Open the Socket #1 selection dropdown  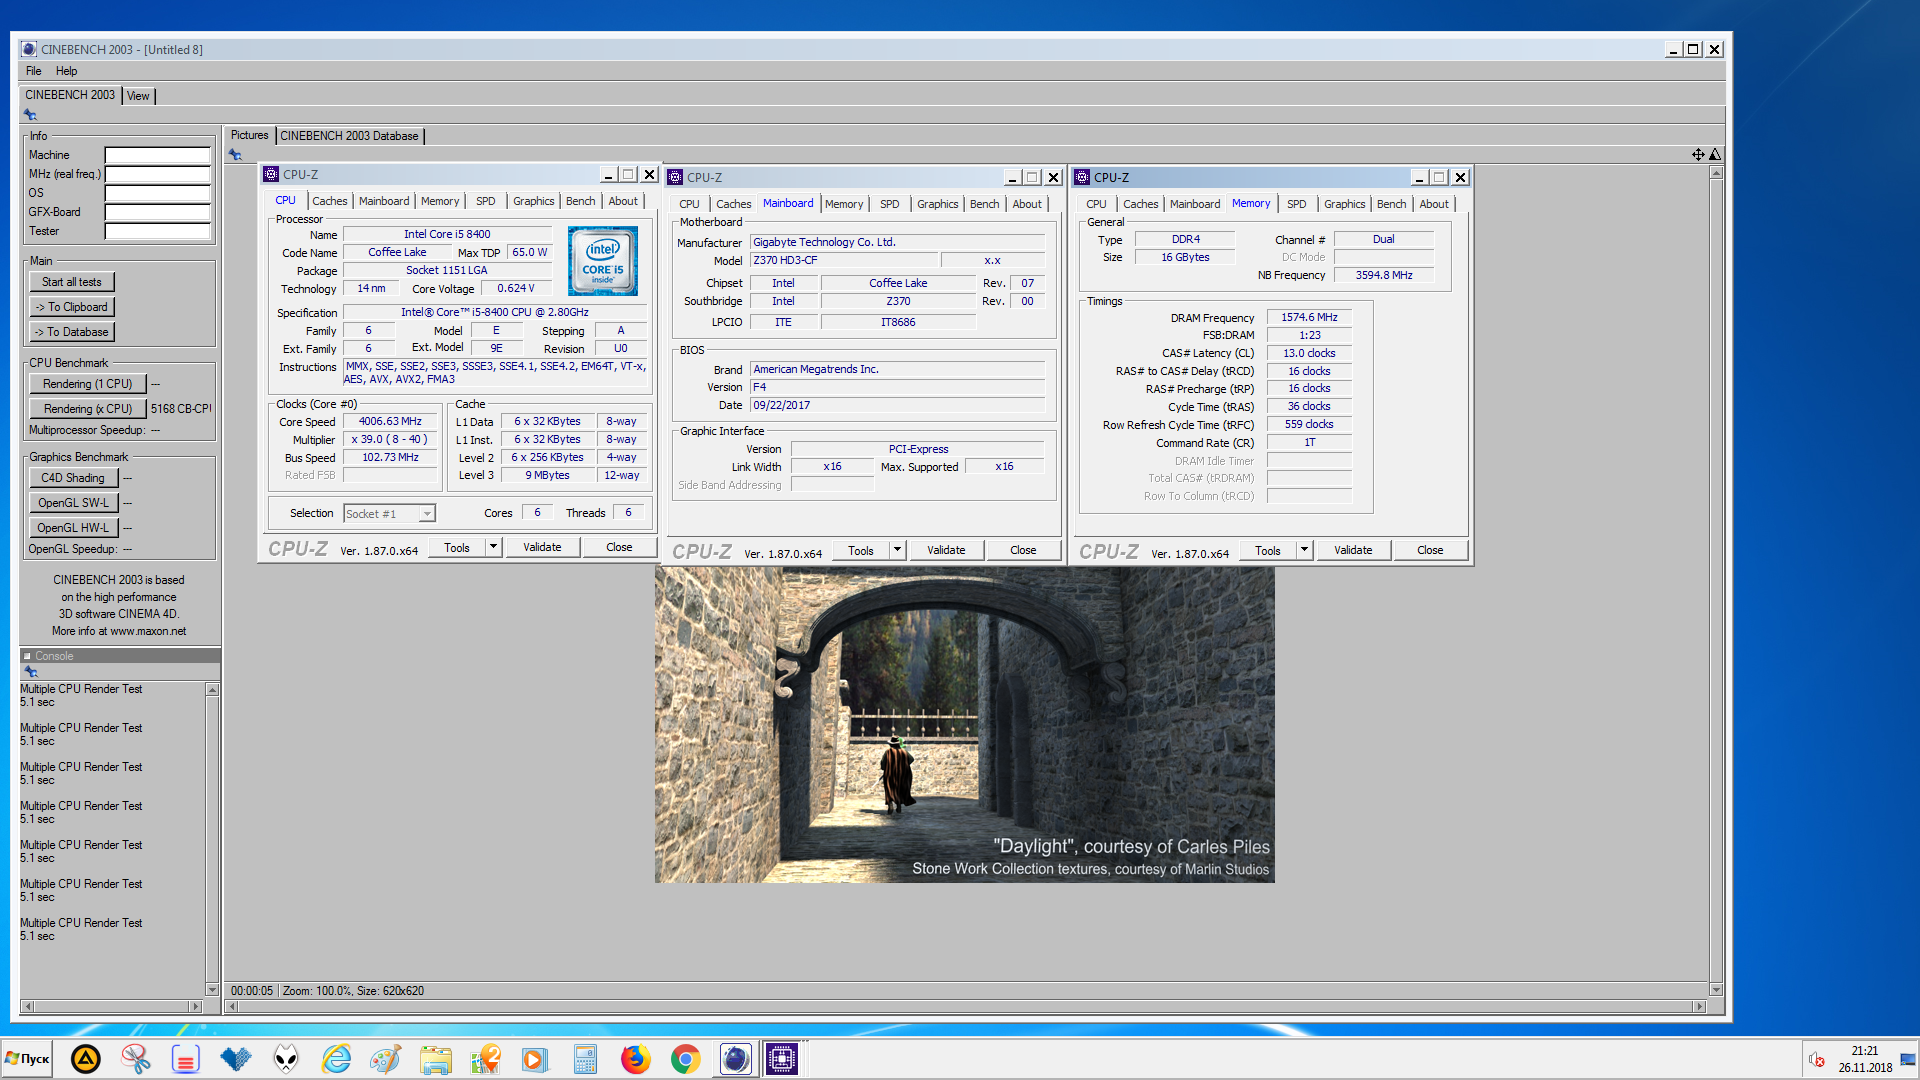pyautogui.click(x=389, y=513)
